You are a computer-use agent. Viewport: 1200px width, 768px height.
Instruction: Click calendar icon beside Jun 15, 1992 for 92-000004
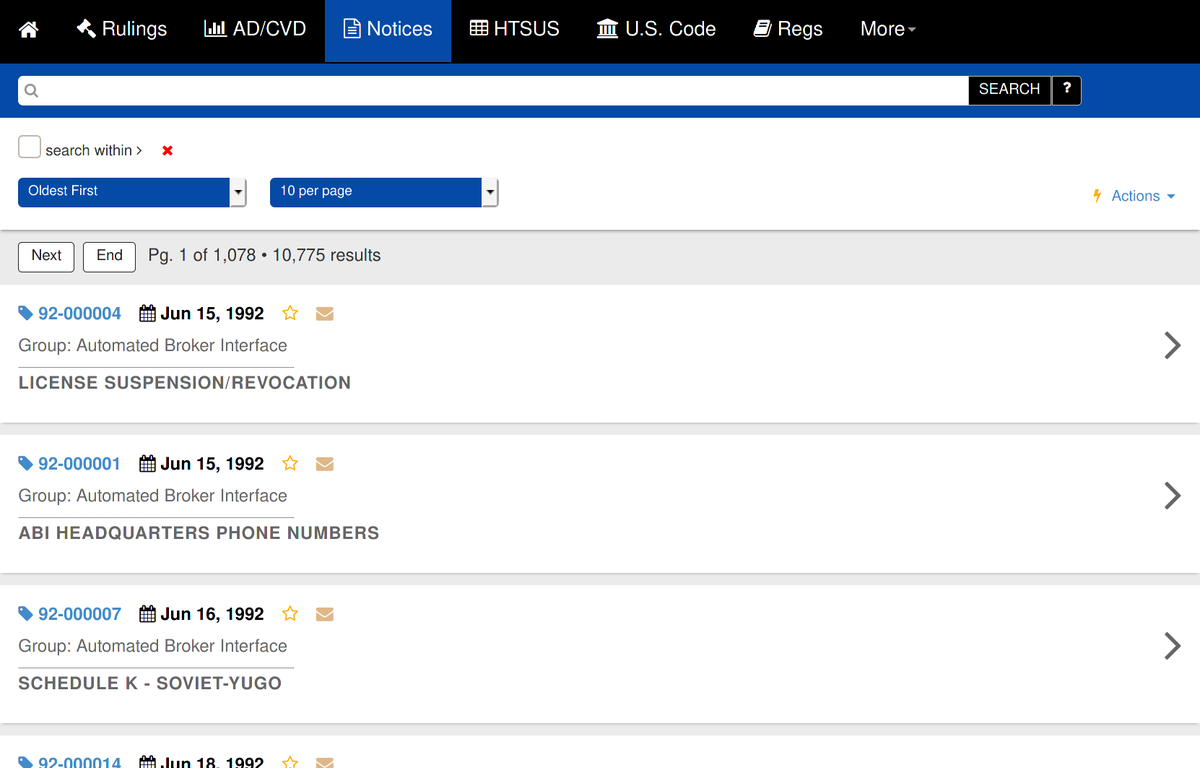[x=147, y=314]
